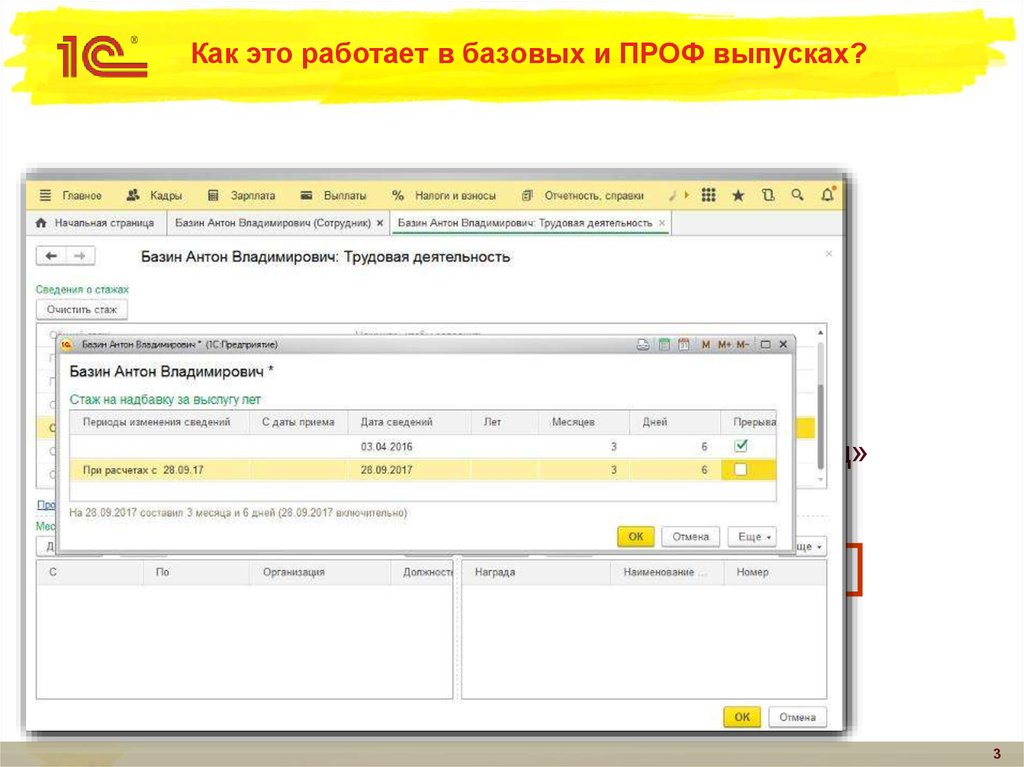The image size is (1024, 767).
Task: Click the favorites star icon
Action: coord(738,194)
